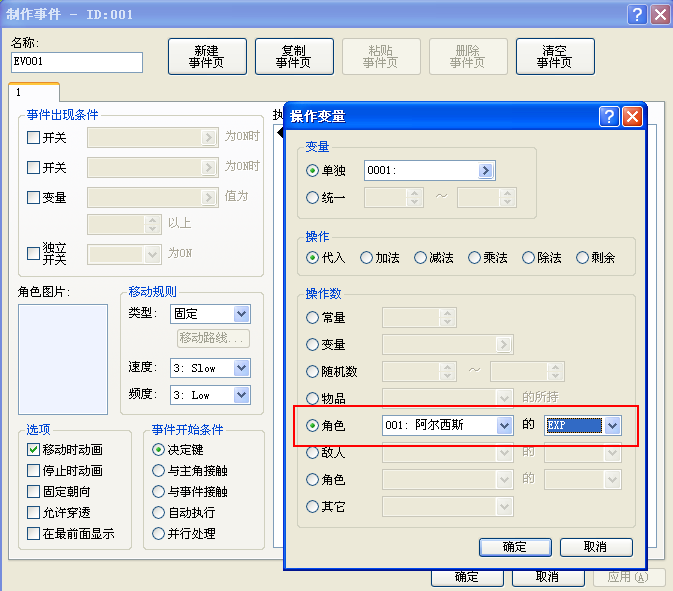Toggle 固定朝向 checkbox
The height and width of the screenshot is (591, 673).
(33, 491)
